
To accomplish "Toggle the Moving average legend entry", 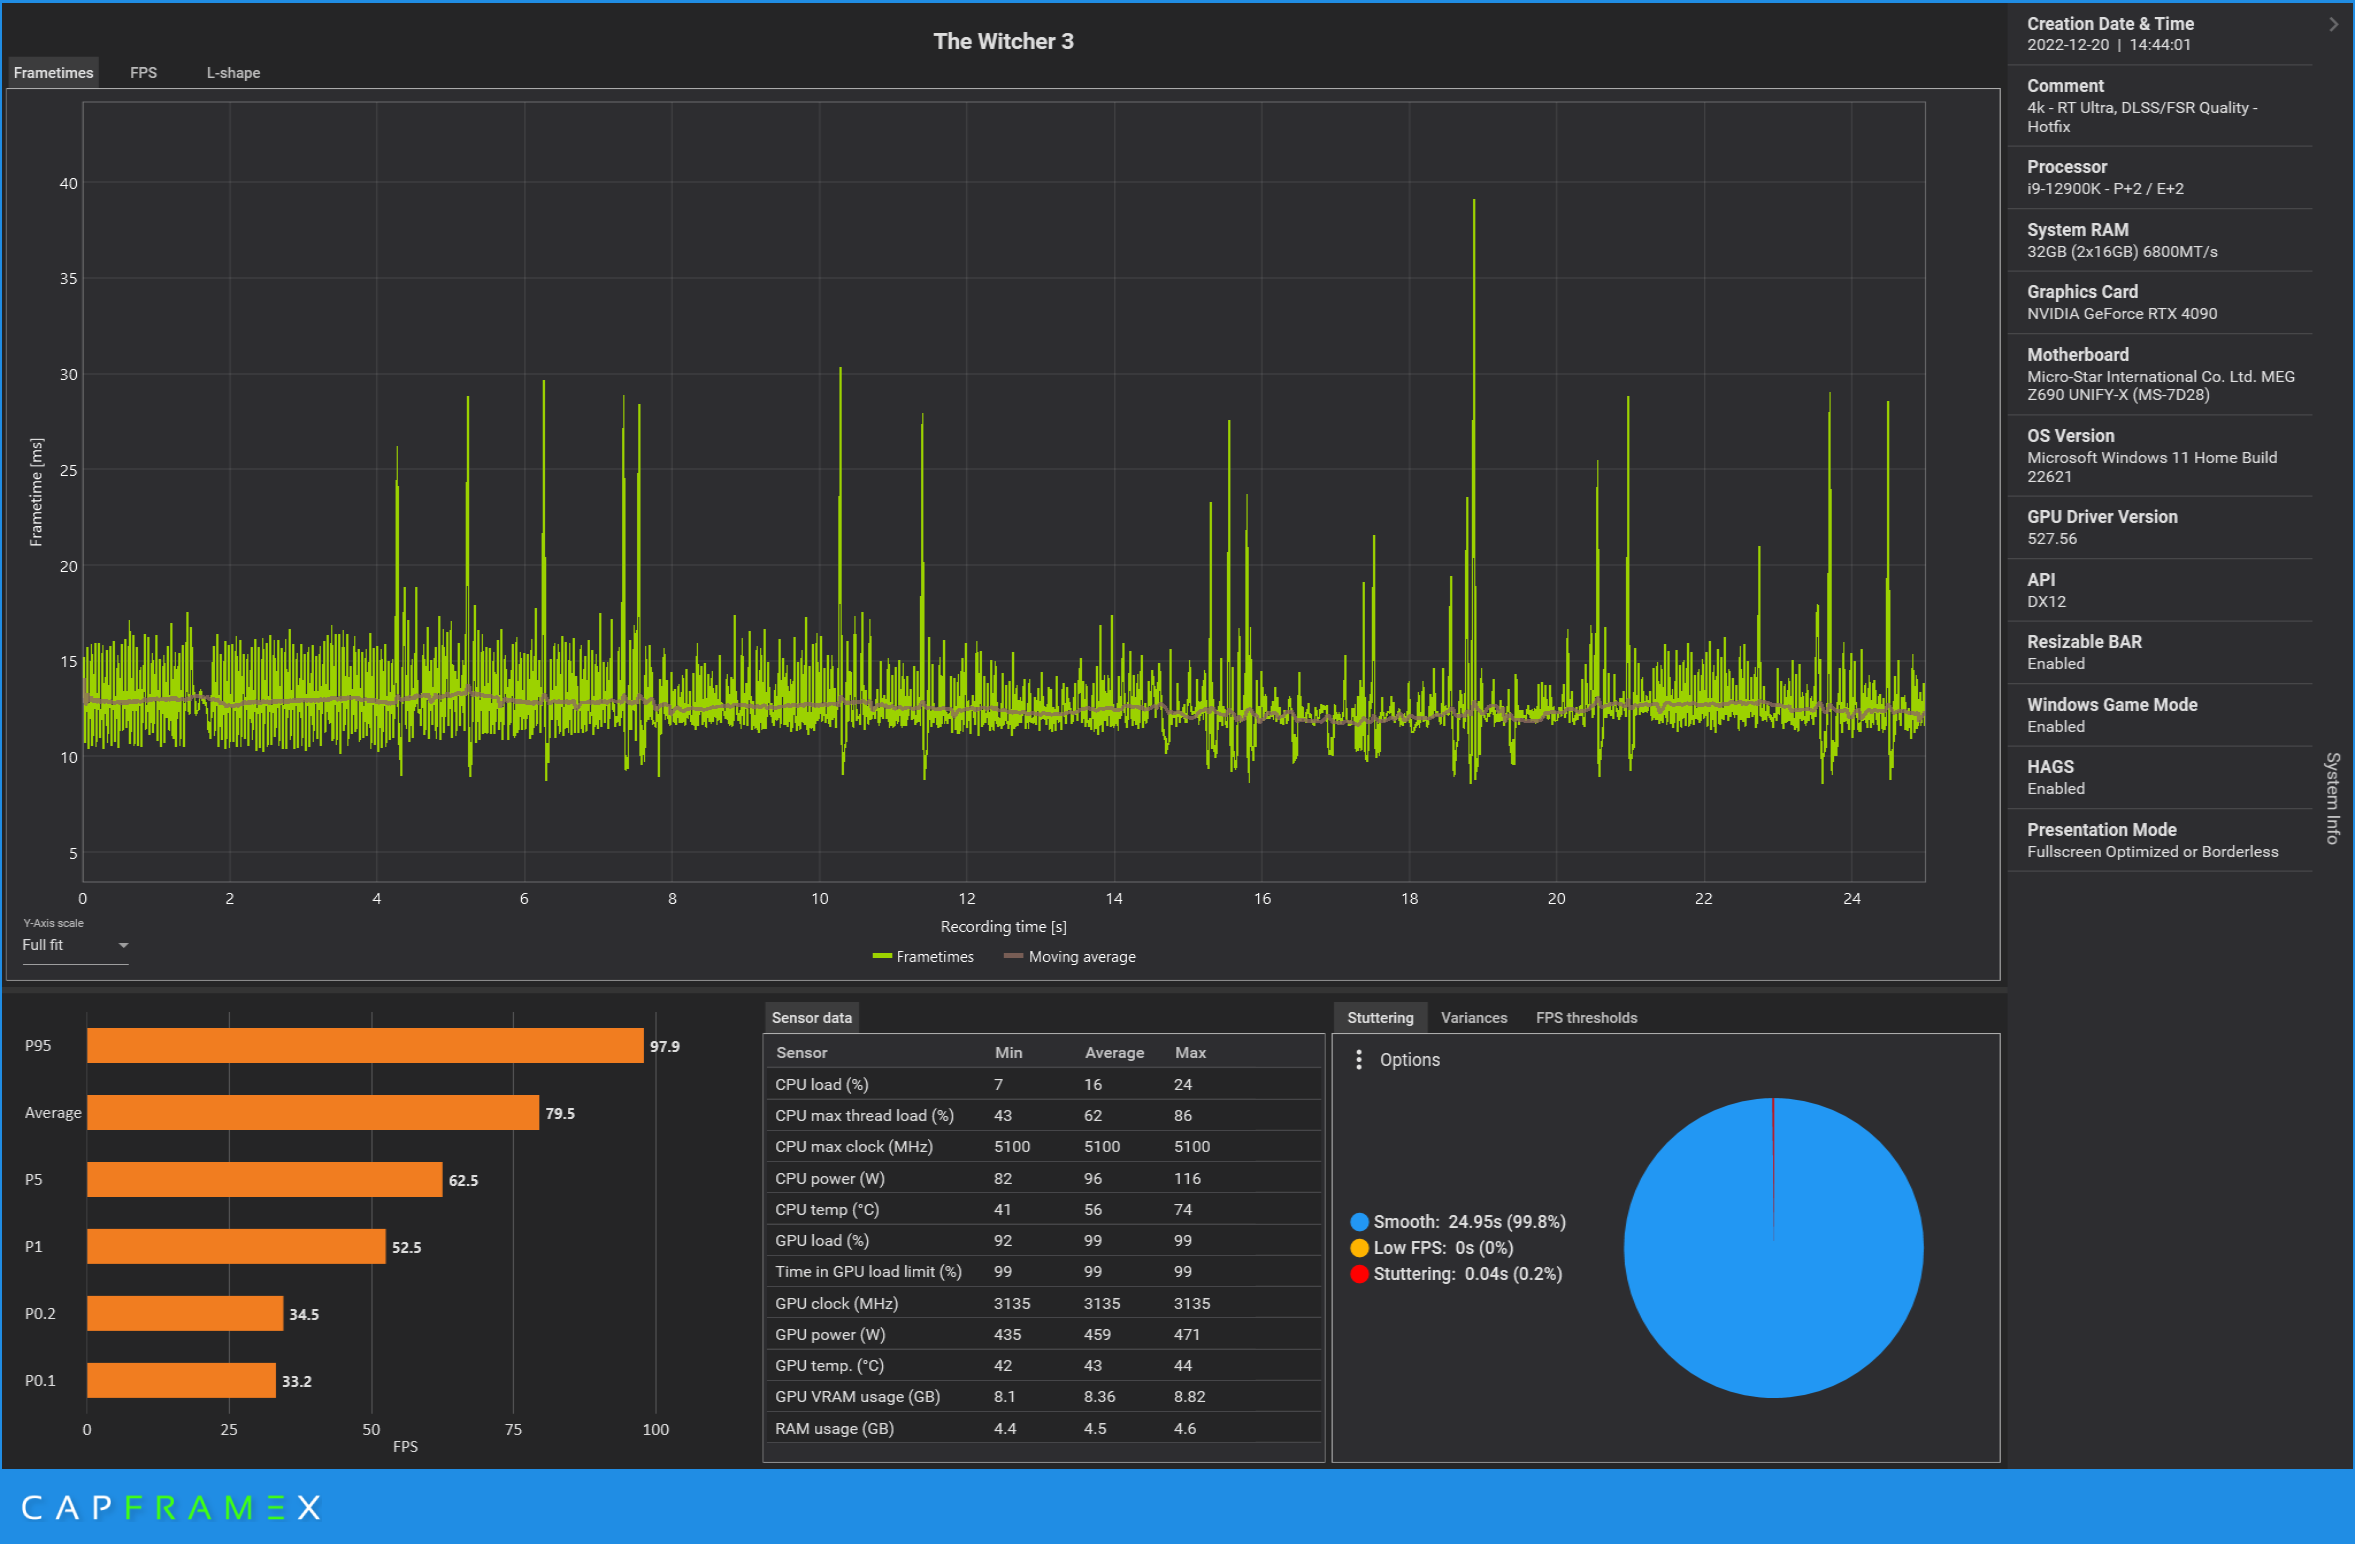I will coord(1070,957).
